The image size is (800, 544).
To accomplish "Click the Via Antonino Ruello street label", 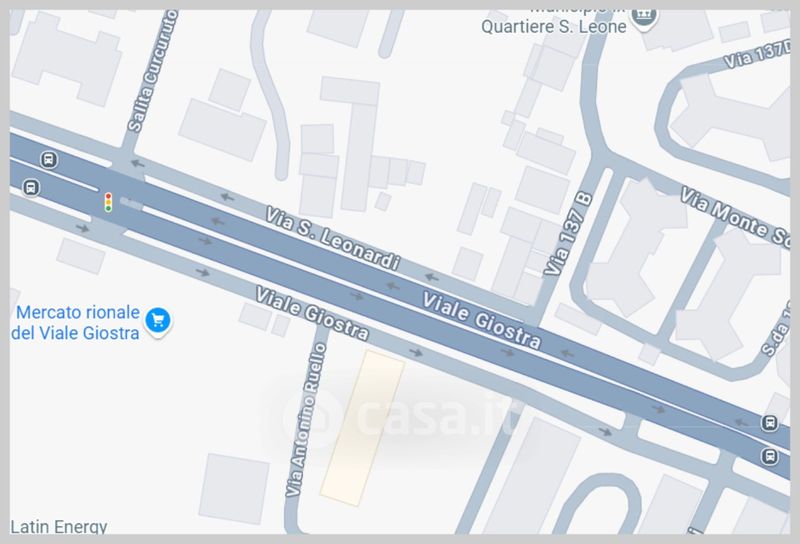I will pos(306,419).
